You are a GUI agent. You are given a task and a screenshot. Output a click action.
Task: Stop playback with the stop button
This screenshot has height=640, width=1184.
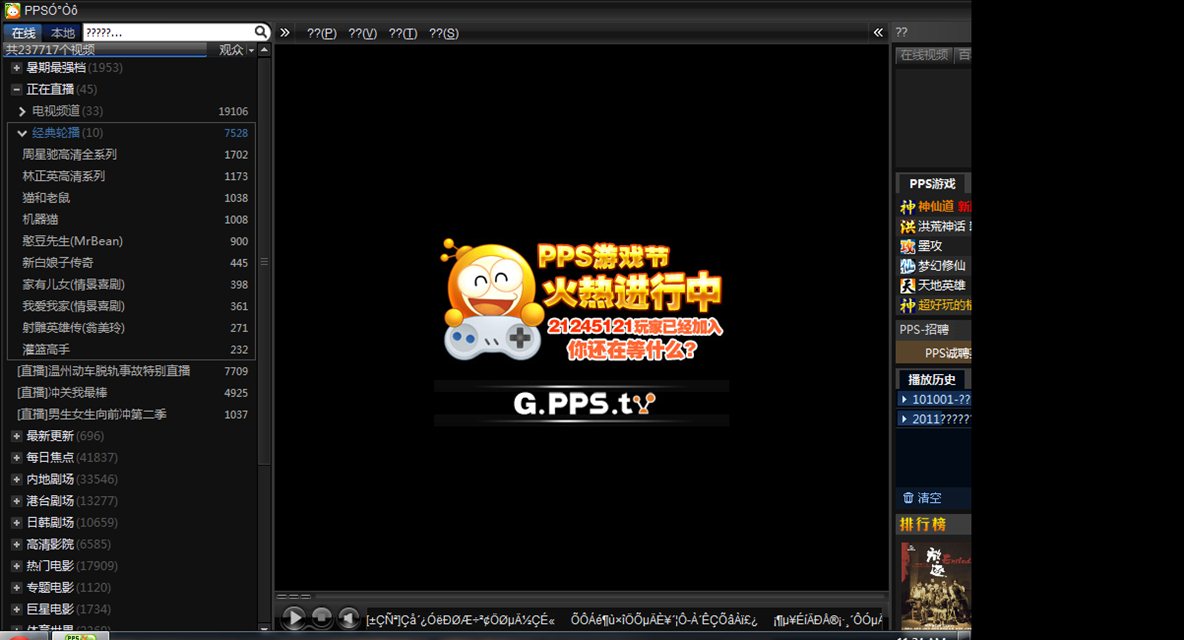click(322, 617)
